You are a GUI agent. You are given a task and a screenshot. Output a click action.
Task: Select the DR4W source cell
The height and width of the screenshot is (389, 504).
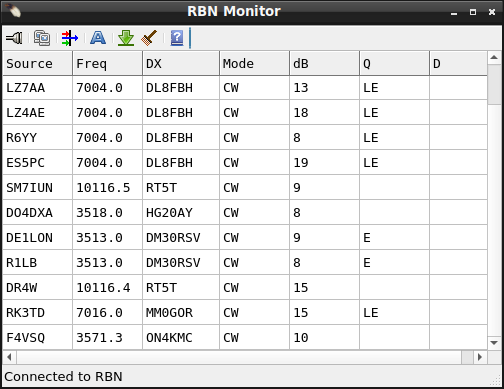tap(37, 288)
